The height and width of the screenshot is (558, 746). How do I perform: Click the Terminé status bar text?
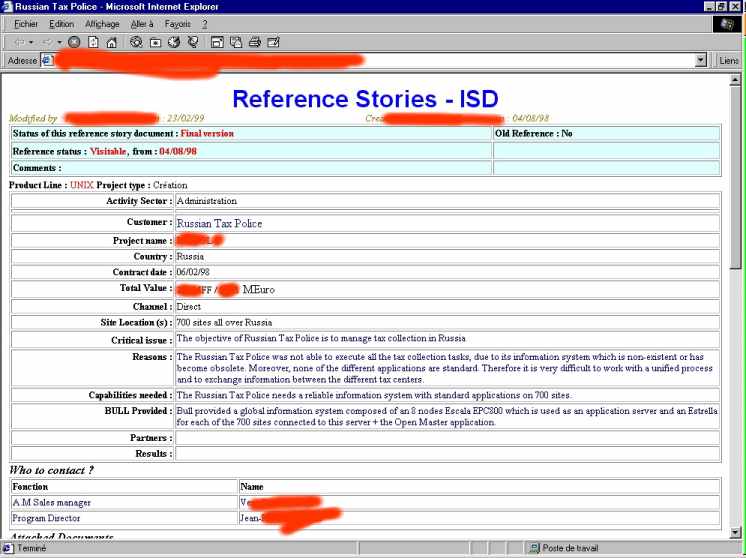pos(32,548)
